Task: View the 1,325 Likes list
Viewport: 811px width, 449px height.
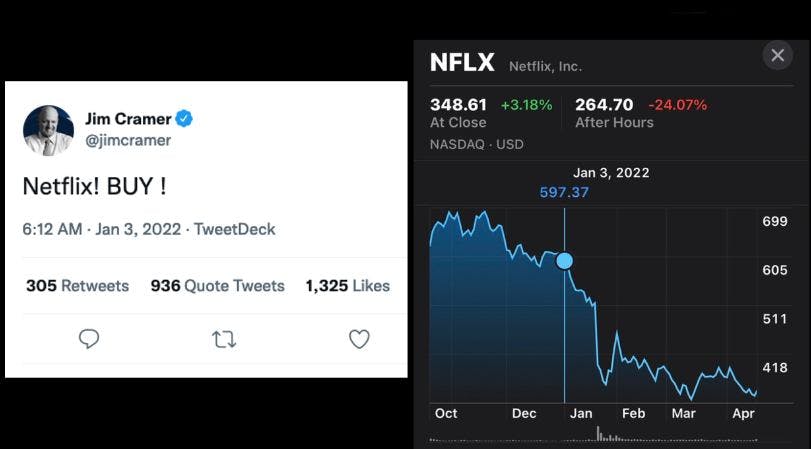Action: click(x=347, y=286)
